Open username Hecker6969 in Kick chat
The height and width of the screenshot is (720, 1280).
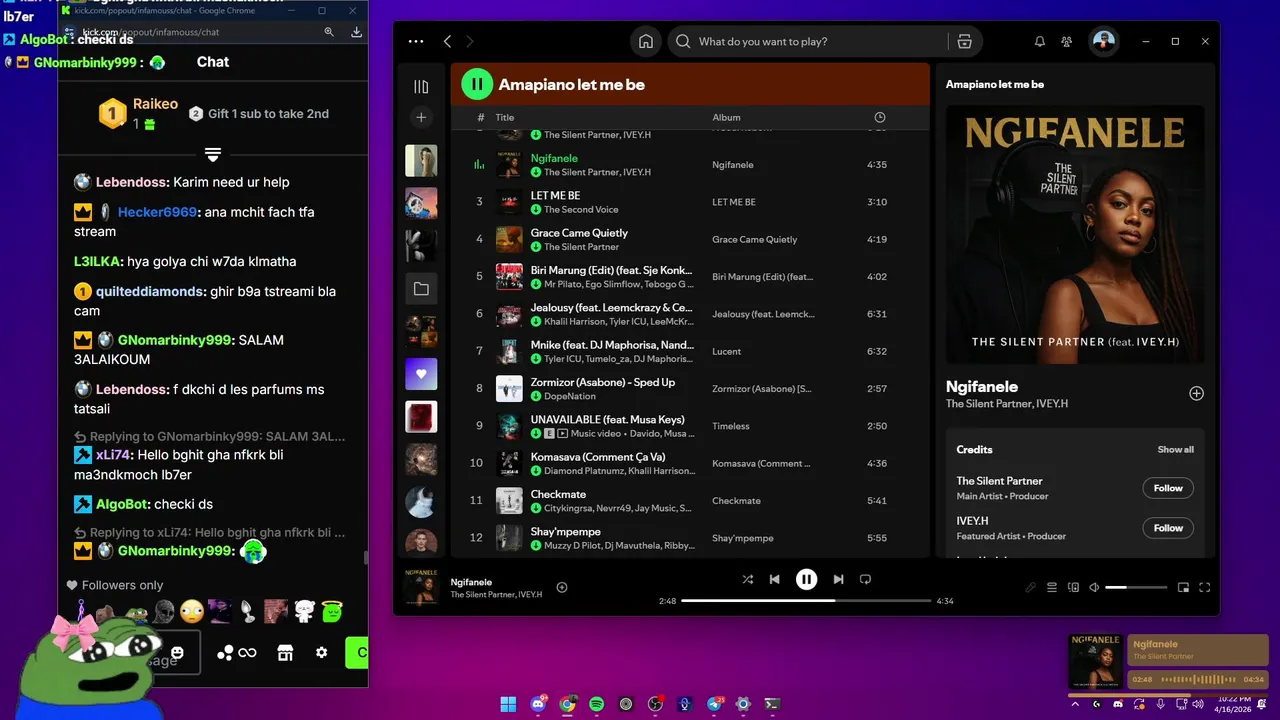[x=157, y=212]
